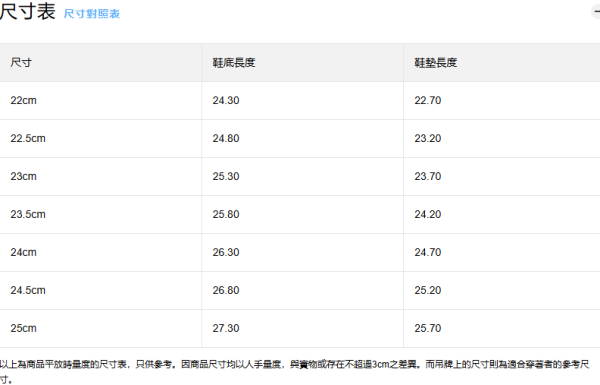Click the 23.70 insole length value

point(428,176)
